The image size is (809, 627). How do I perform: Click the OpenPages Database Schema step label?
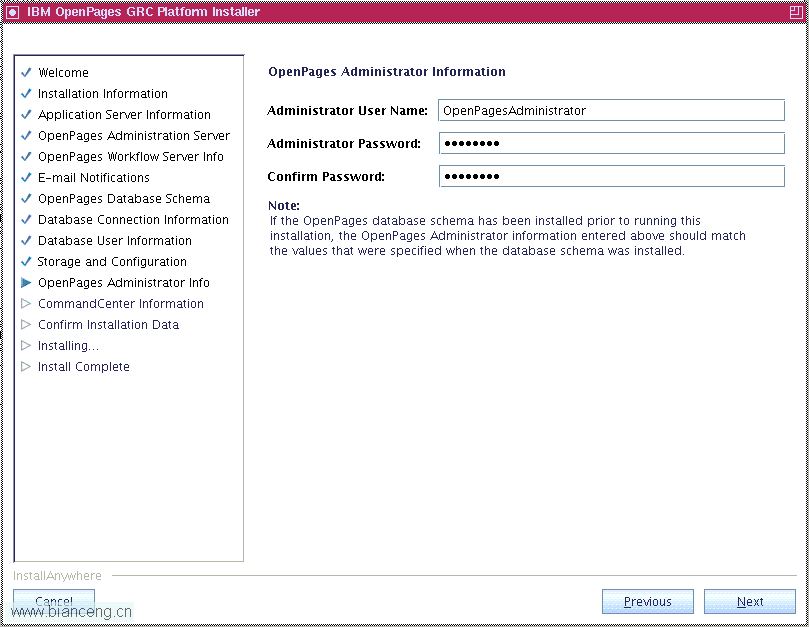pos(124,199)
